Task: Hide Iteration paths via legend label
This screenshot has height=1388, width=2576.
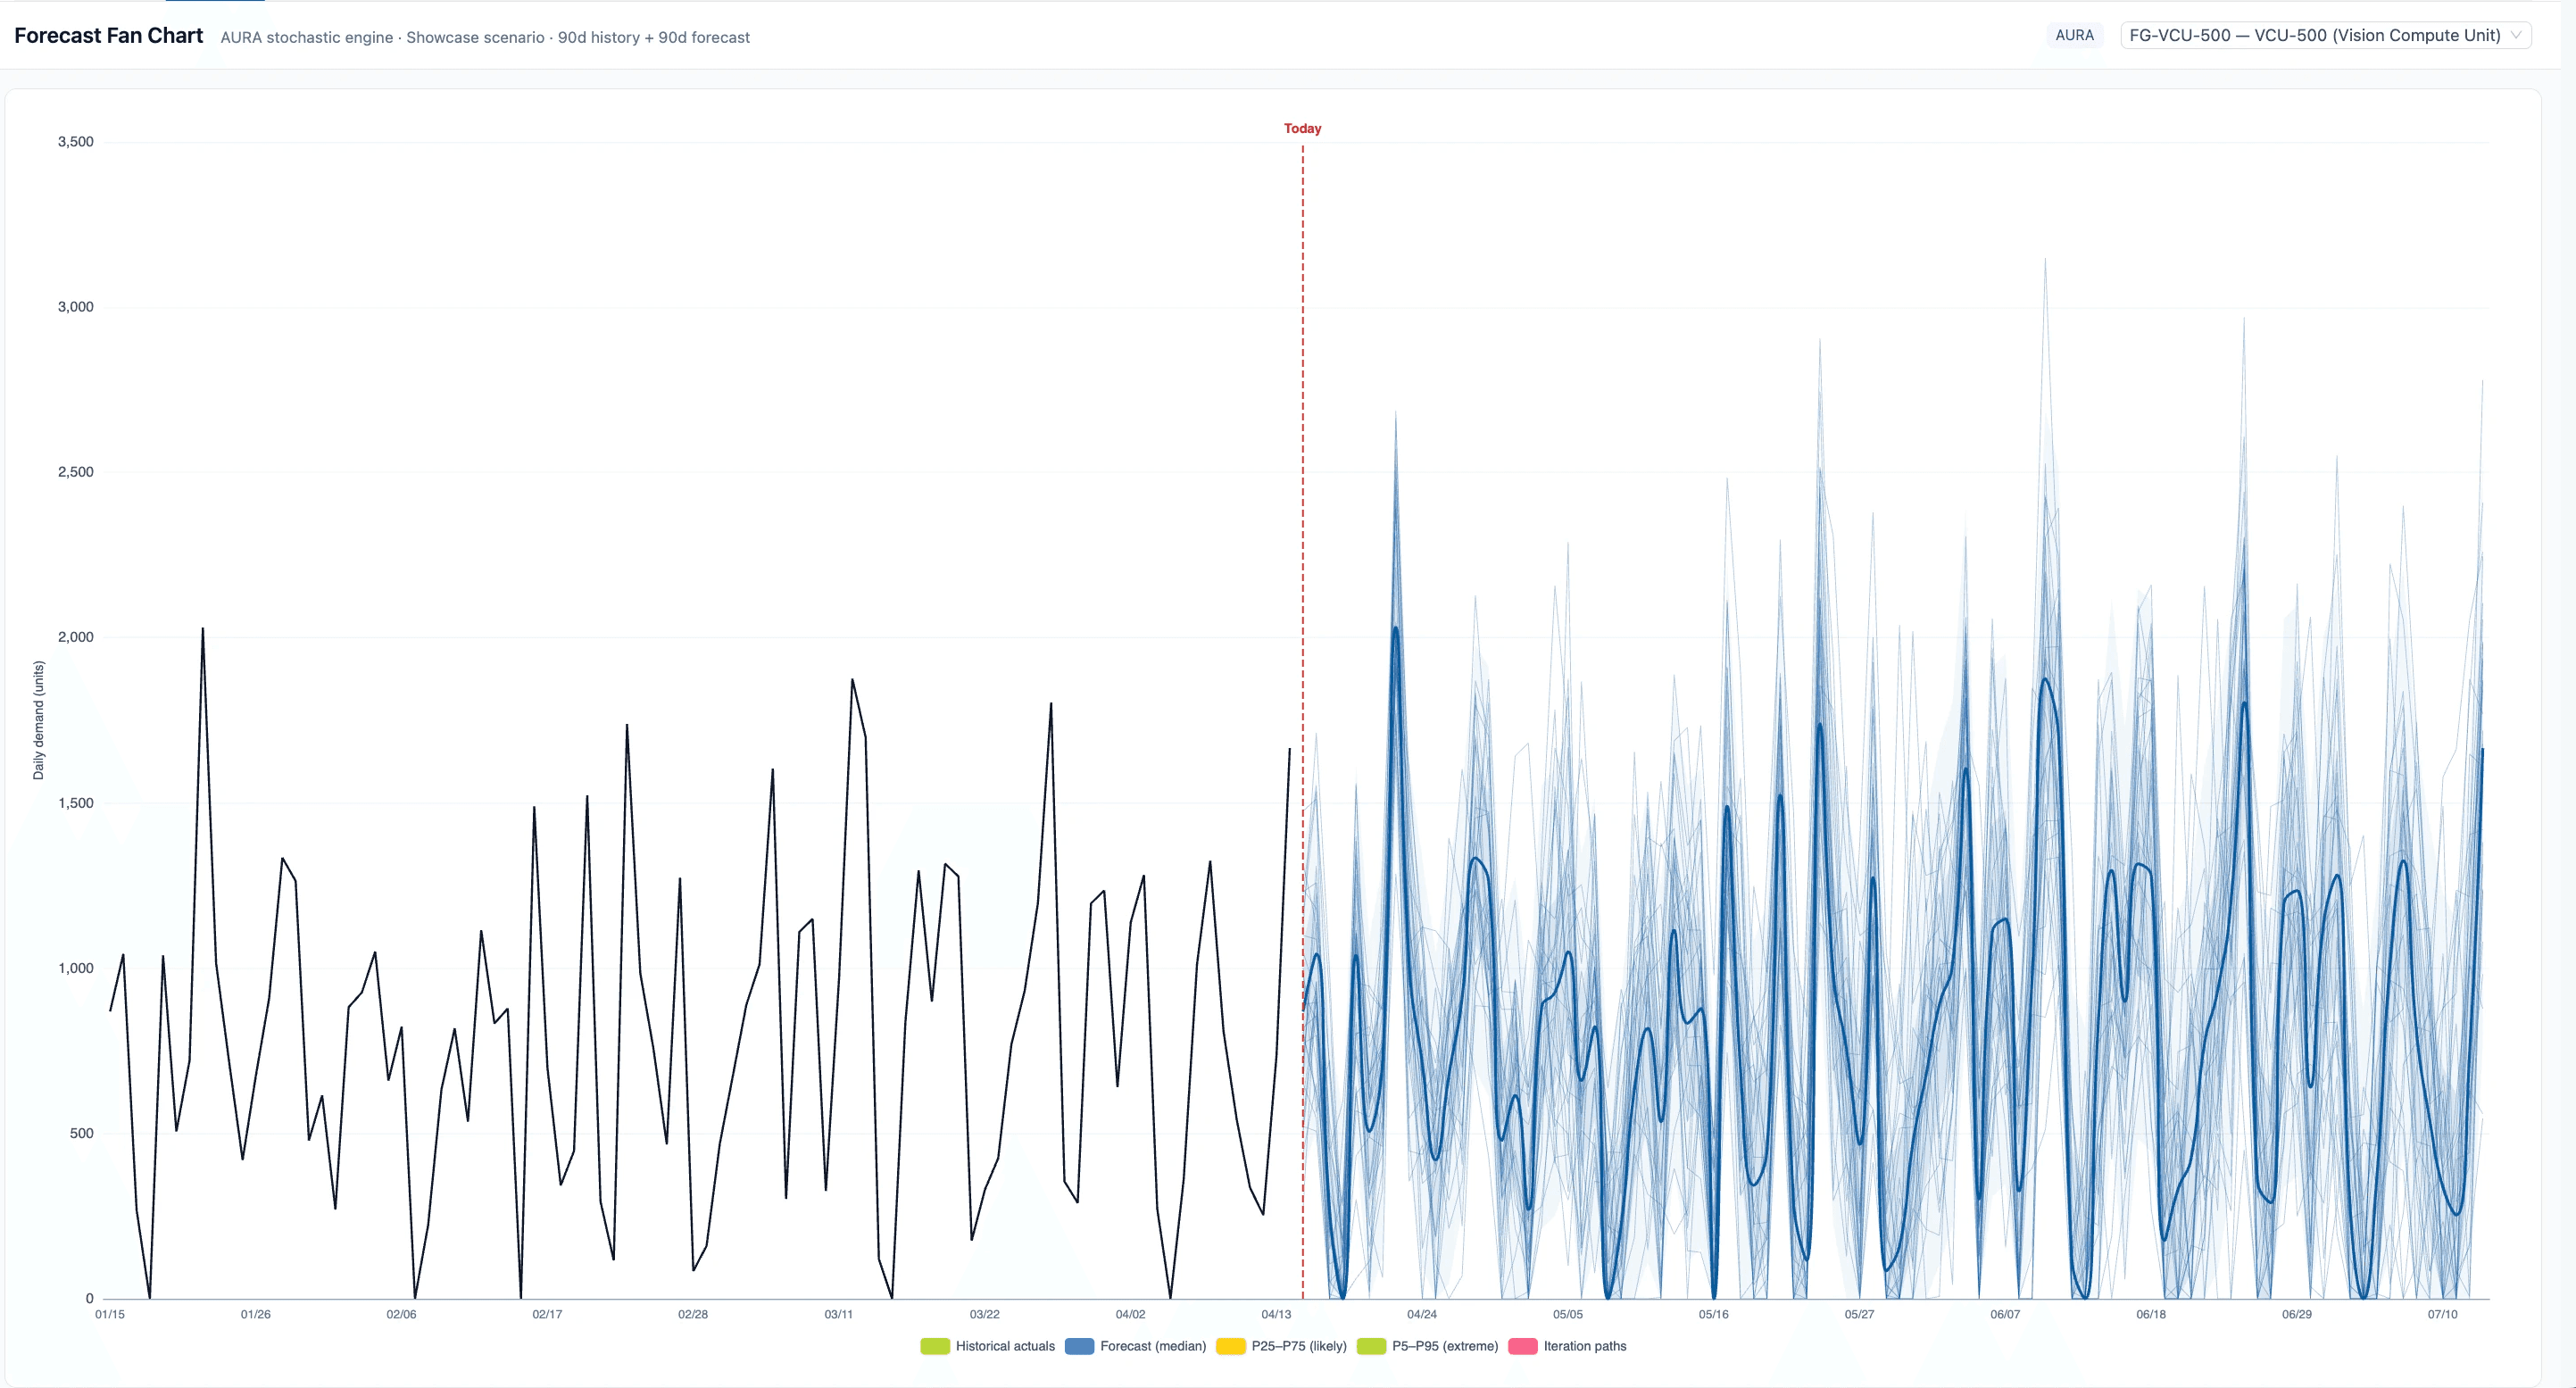Action: point(1584,1346)
